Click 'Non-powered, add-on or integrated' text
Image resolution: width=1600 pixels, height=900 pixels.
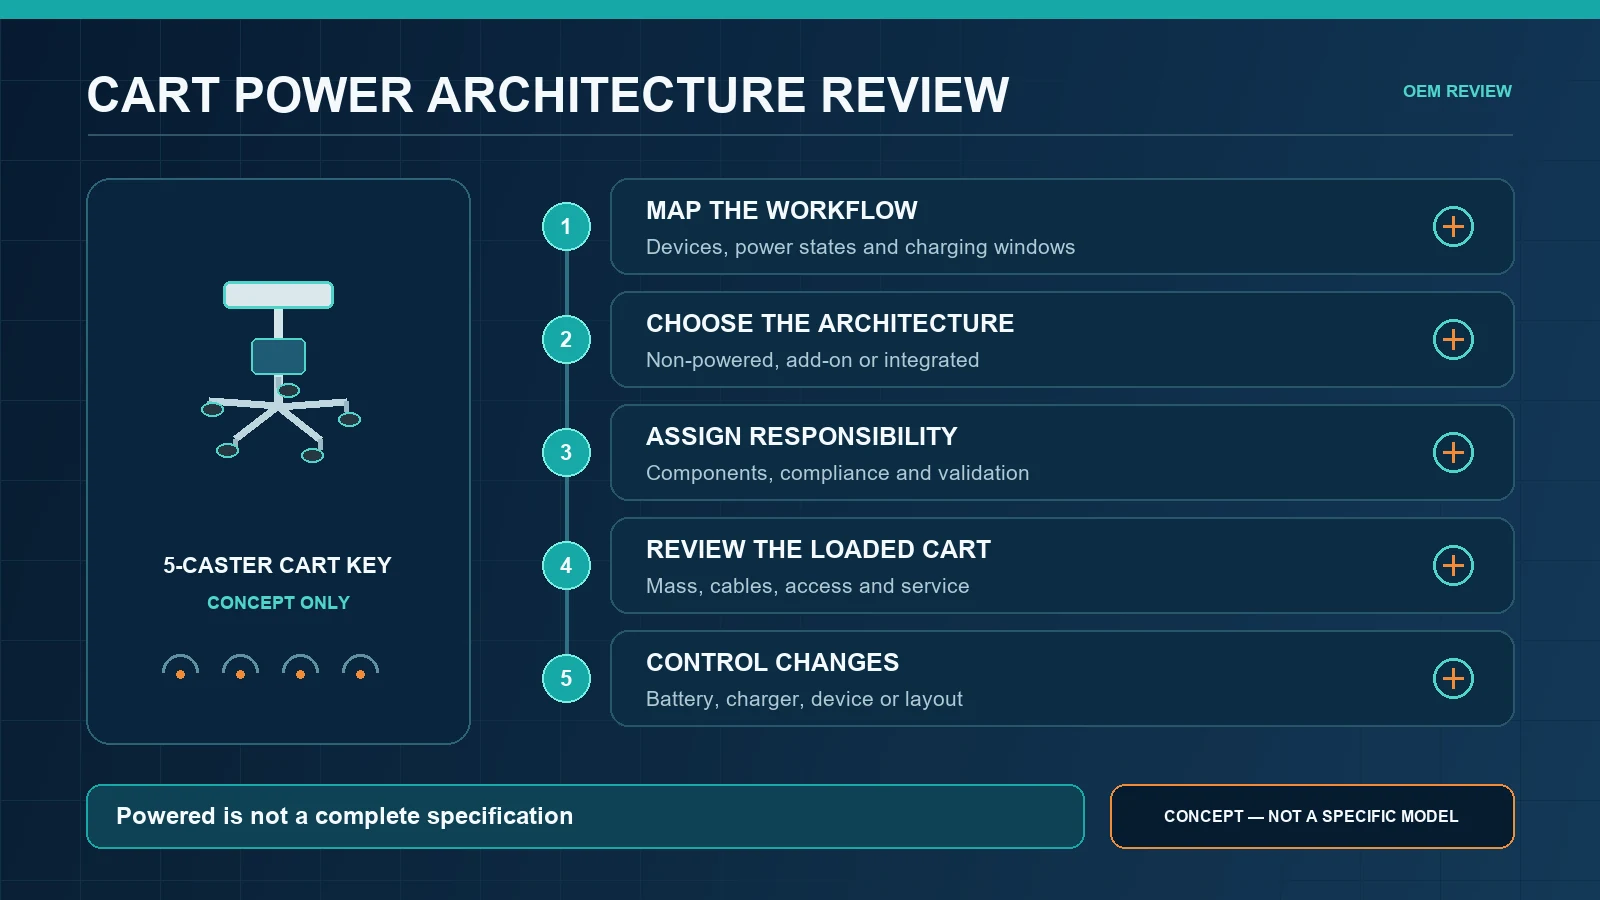[x=812, y=360]
